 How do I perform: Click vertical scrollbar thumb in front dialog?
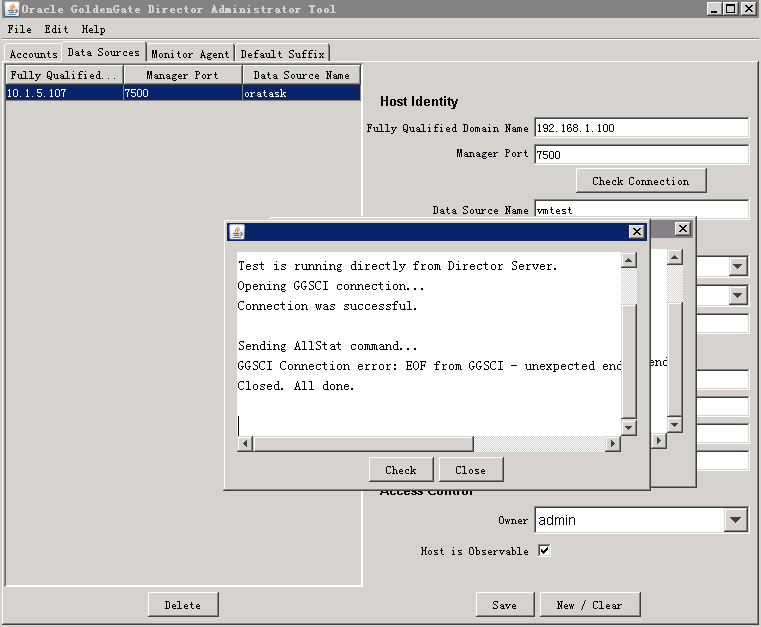(x=629, y=361)
